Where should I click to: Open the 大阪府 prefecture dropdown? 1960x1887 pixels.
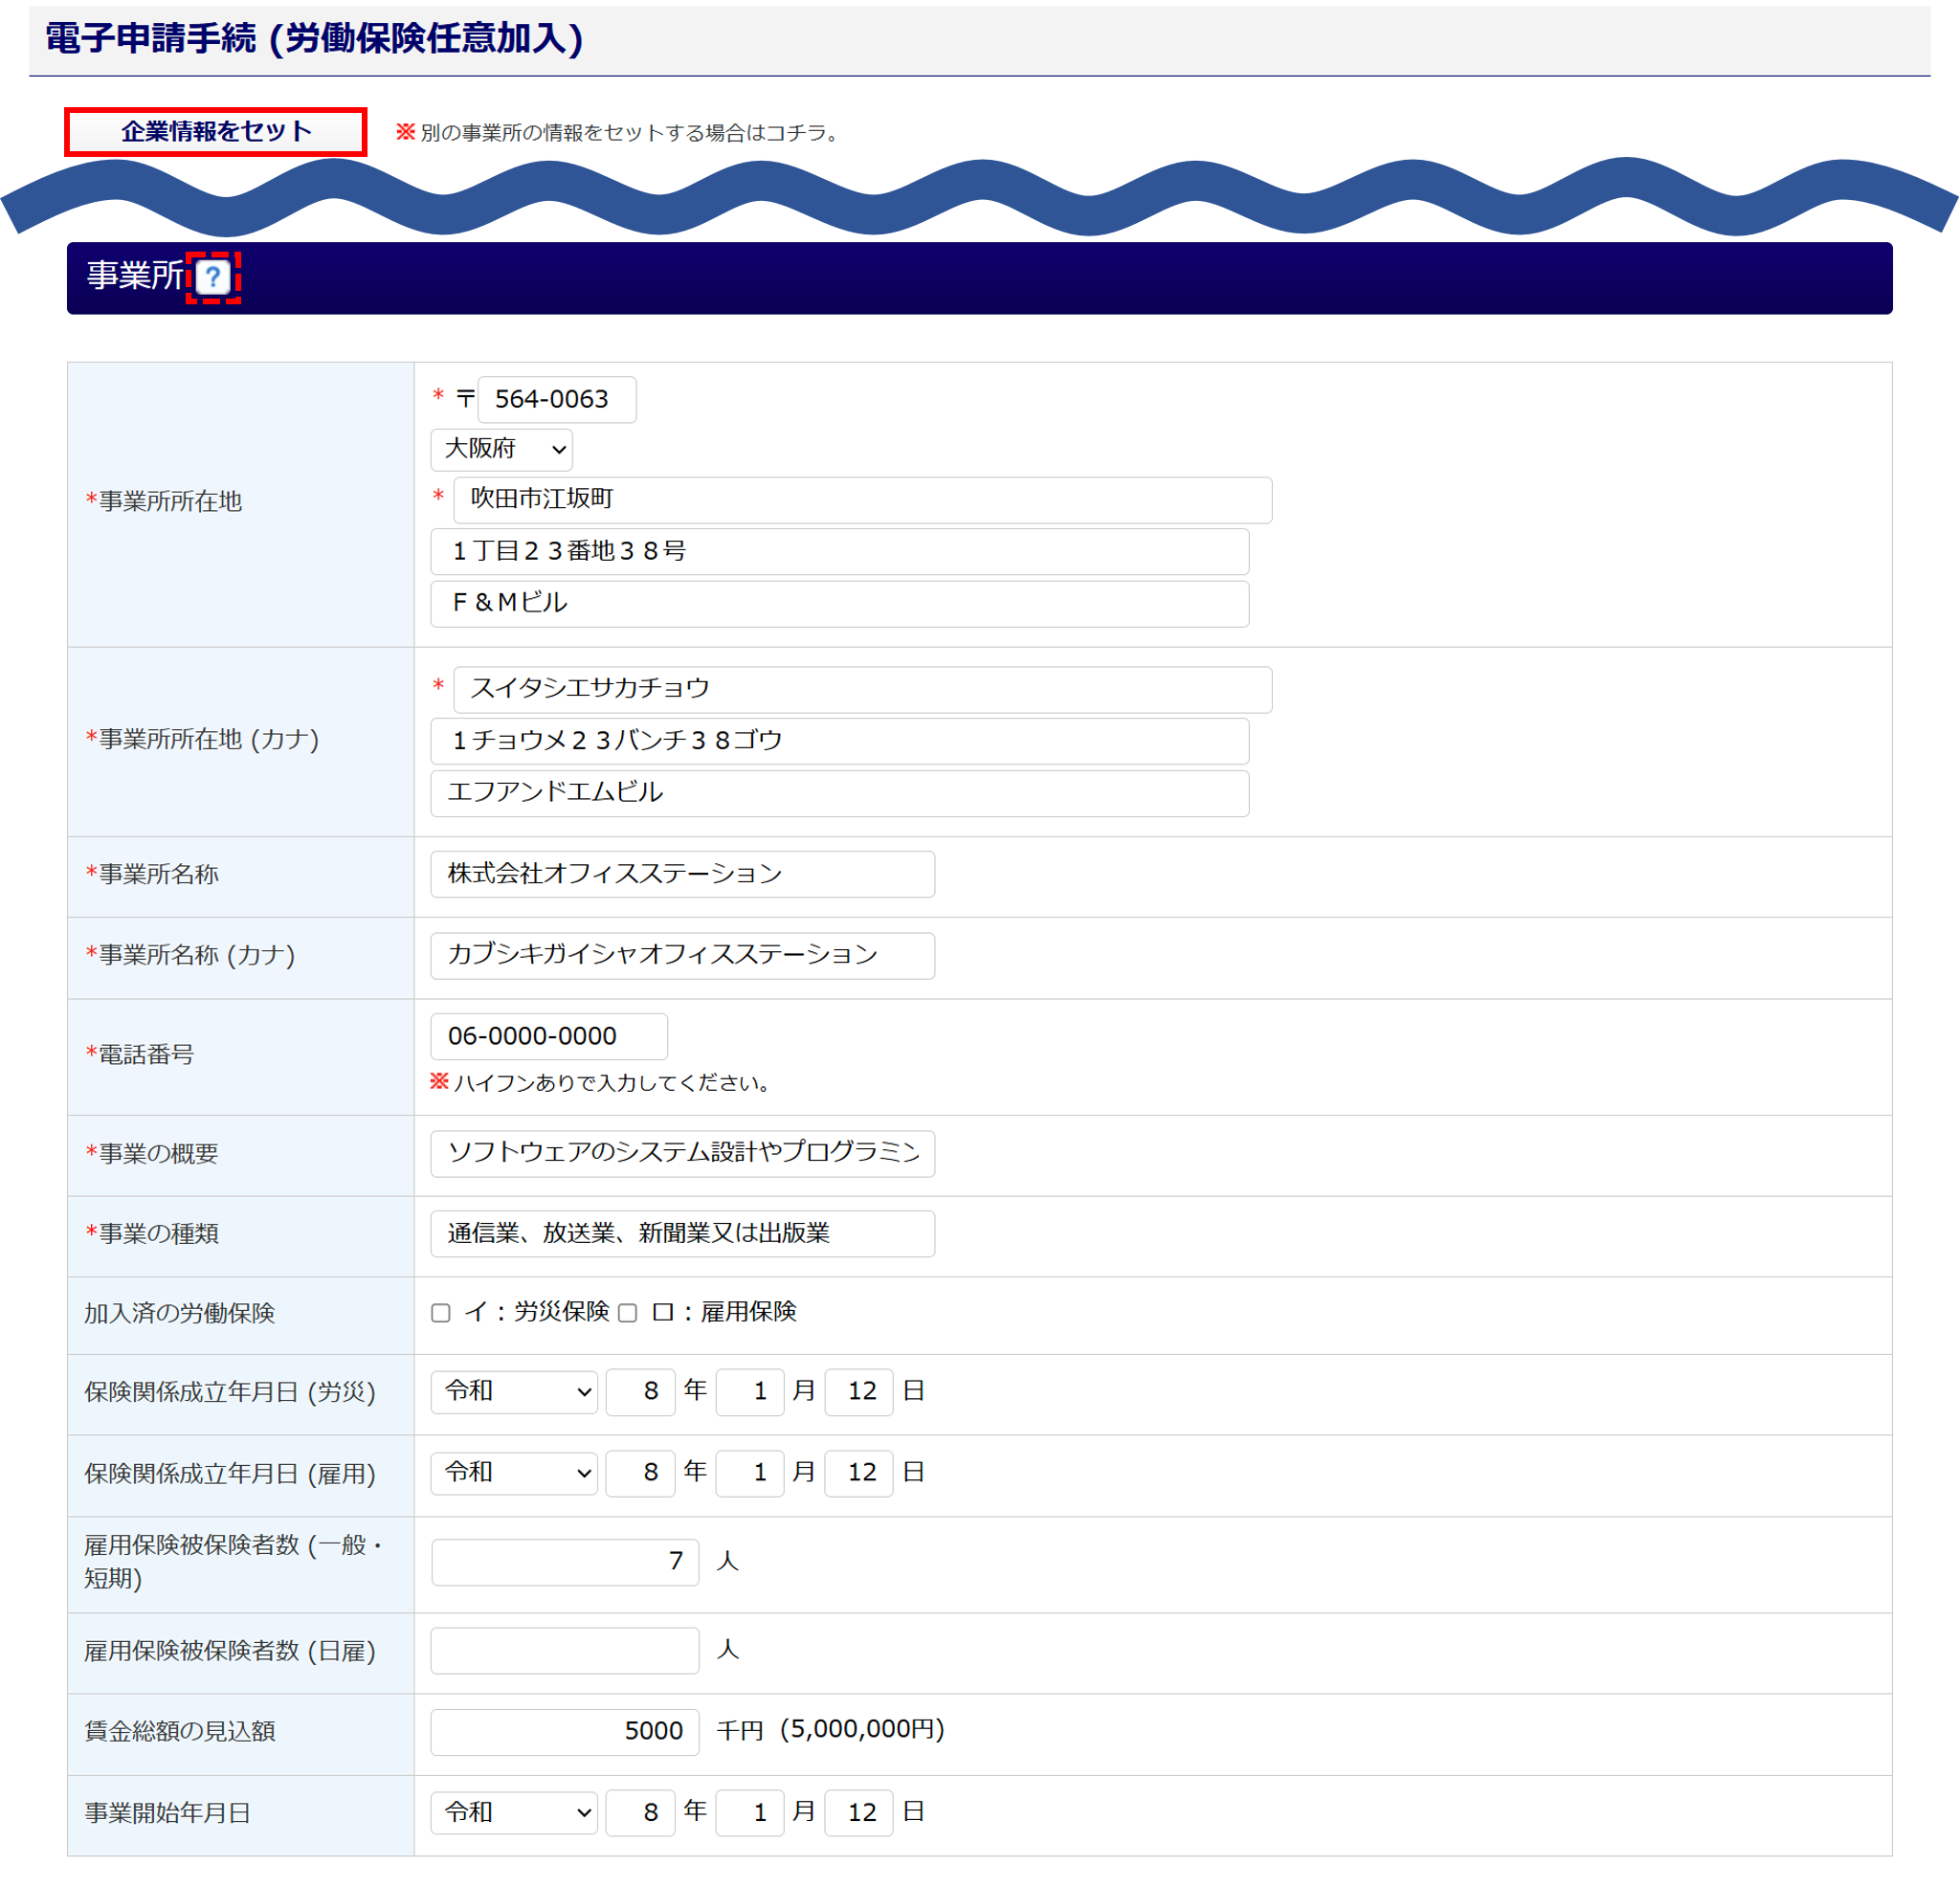click(x=502, y=450)
